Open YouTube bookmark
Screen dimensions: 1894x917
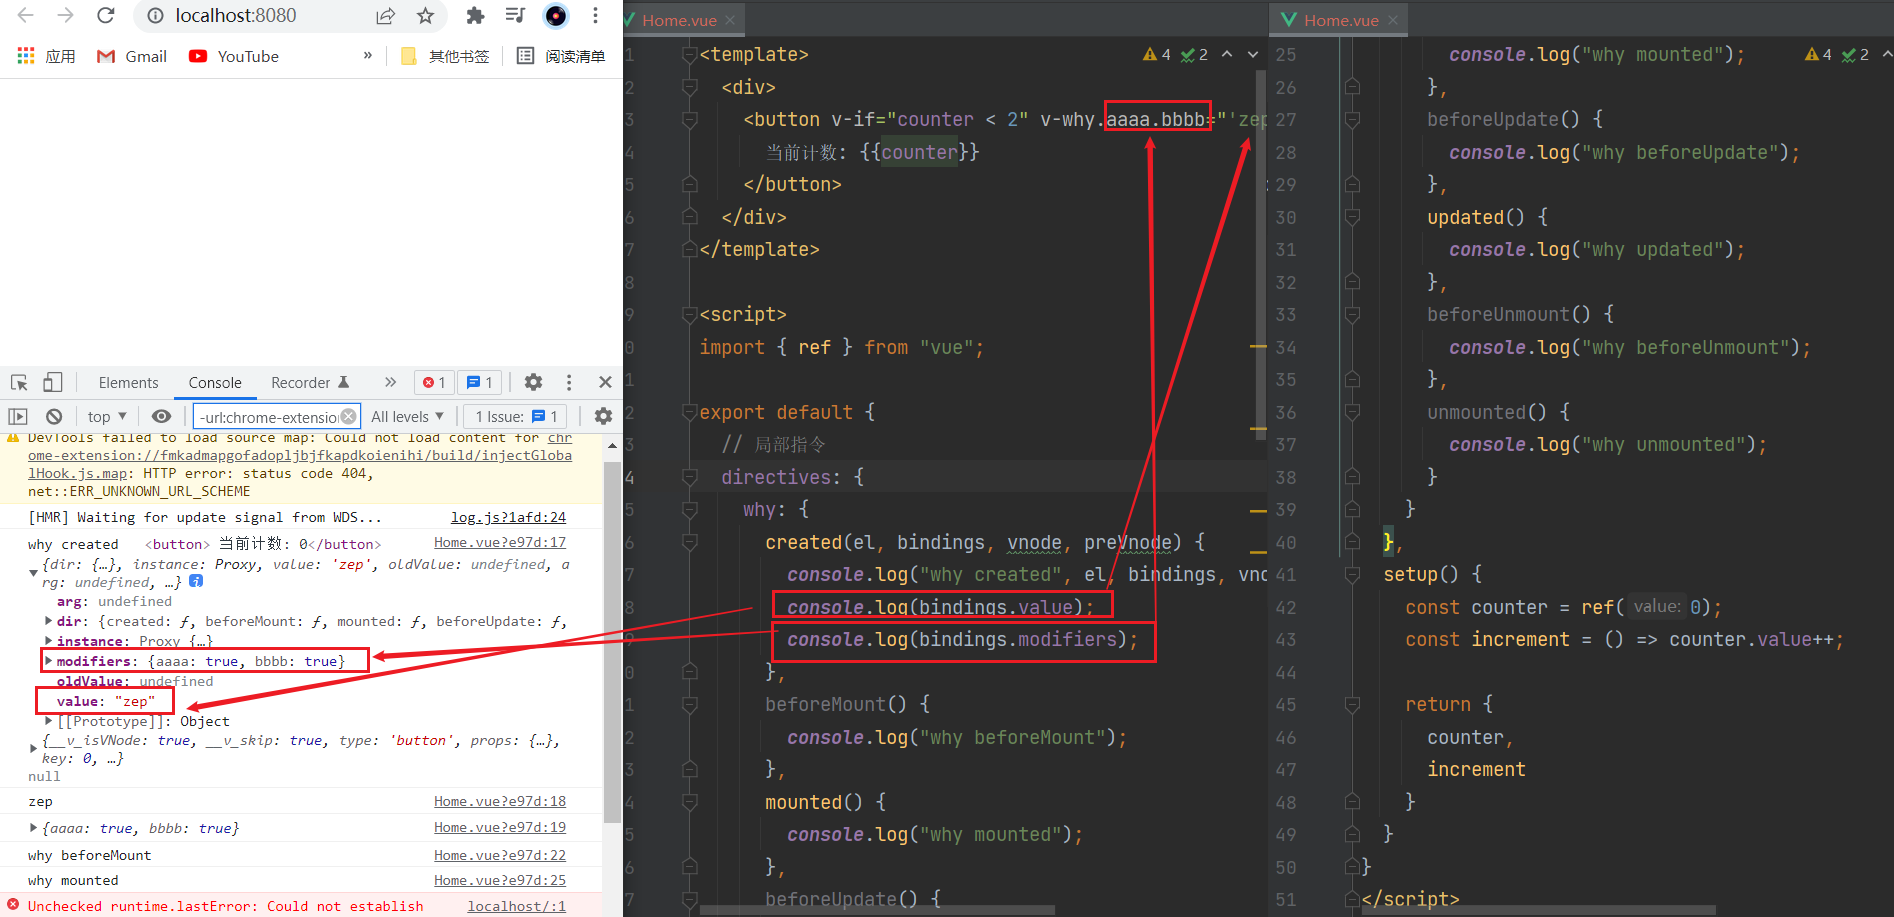234,56
